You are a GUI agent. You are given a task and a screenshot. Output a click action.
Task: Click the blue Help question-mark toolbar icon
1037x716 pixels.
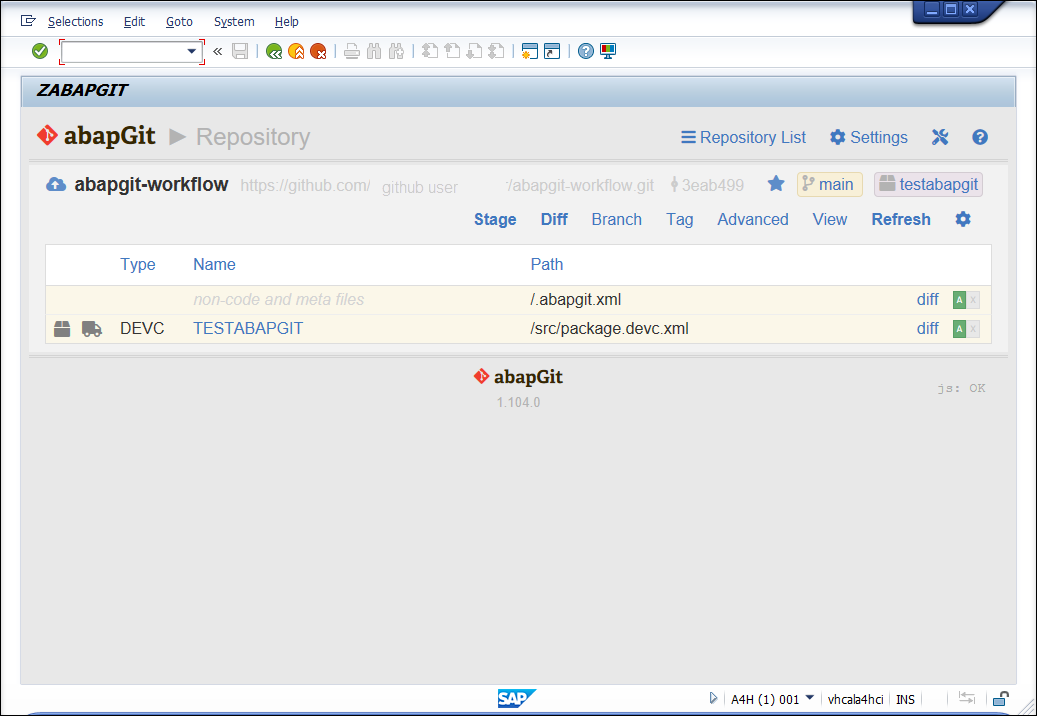click(586, 51)
